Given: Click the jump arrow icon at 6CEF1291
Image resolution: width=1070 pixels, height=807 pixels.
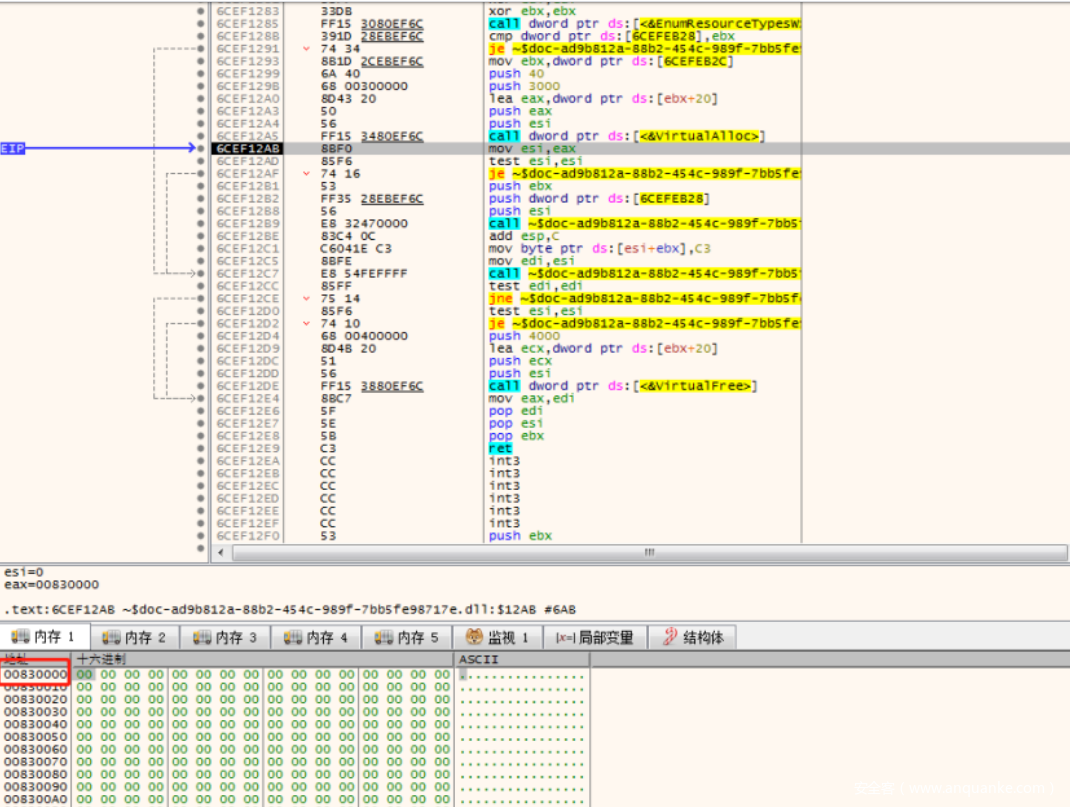Looking at the screenshot, I should [306, 48].
